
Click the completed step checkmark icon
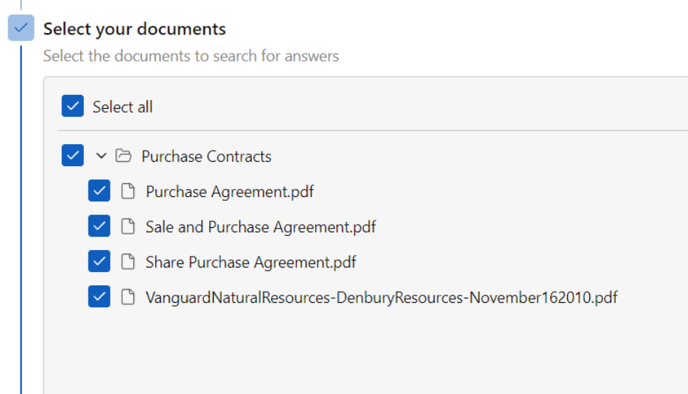pos(21,28)
